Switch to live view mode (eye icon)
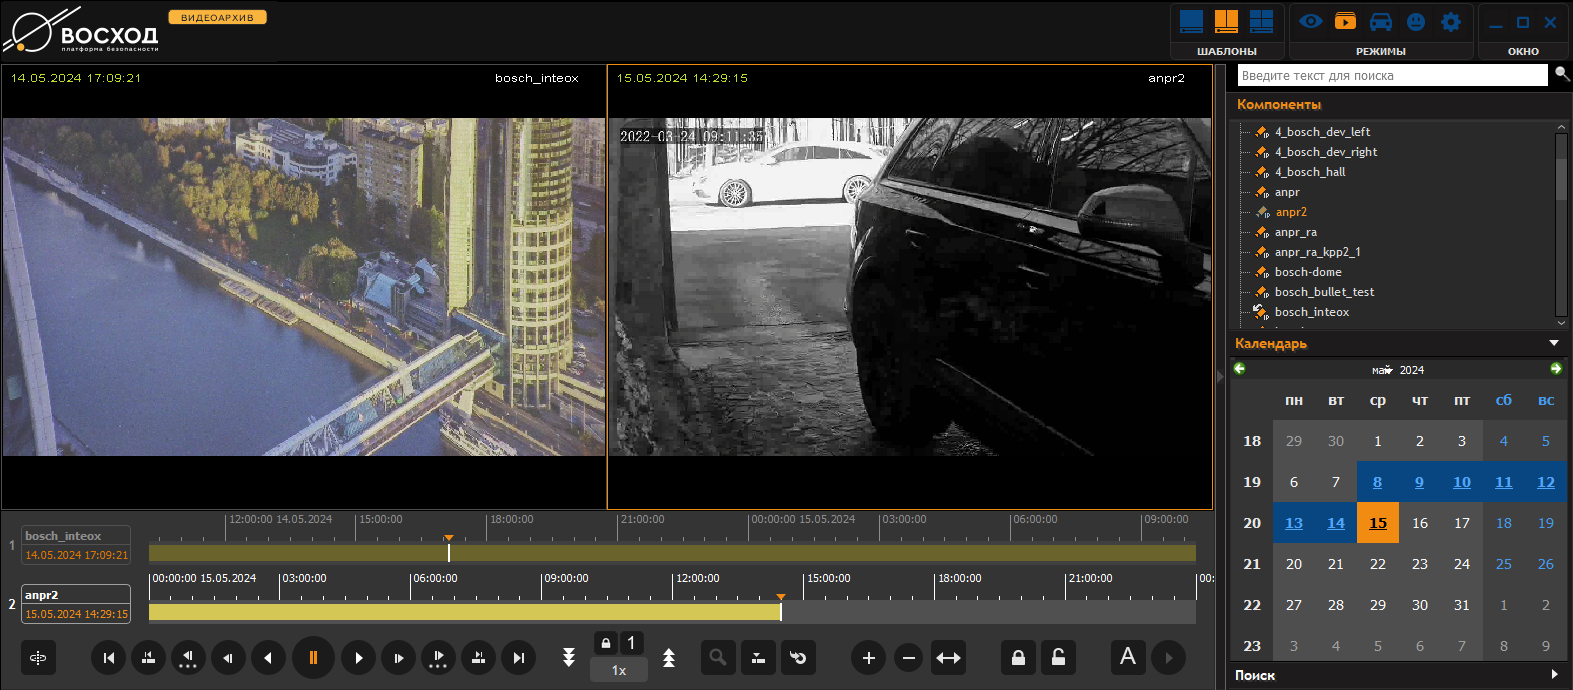The width and height of the screenshot is (1573, 690). coord(1311,21)
